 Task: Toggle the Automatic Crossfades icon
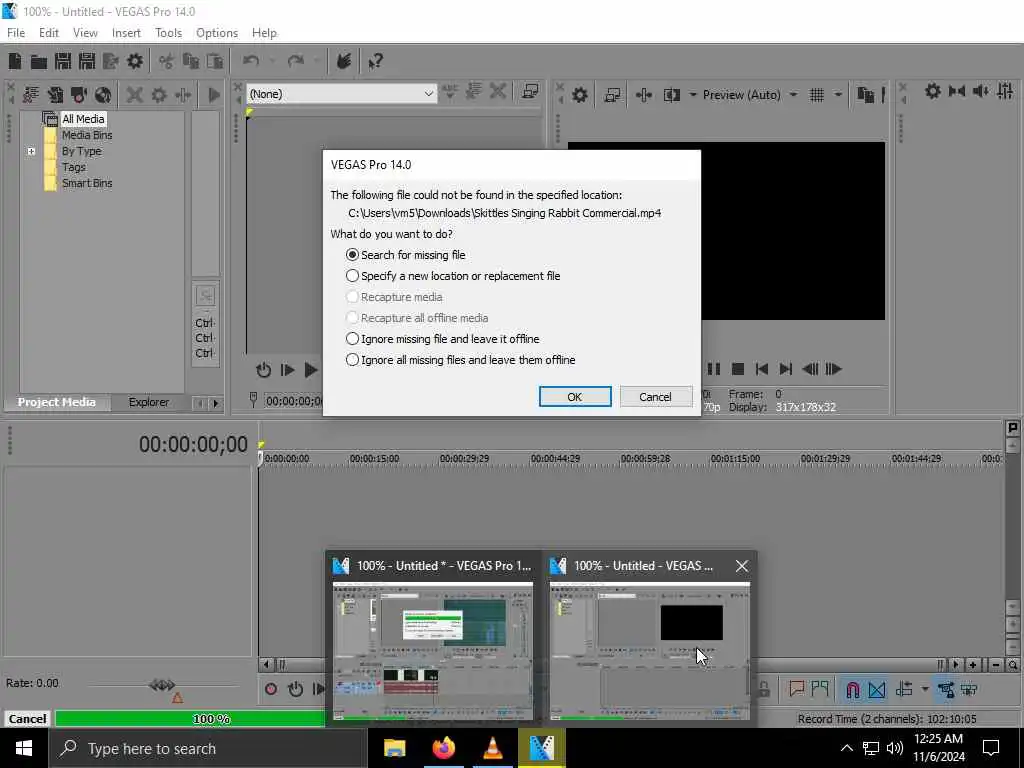pos(876,690)
